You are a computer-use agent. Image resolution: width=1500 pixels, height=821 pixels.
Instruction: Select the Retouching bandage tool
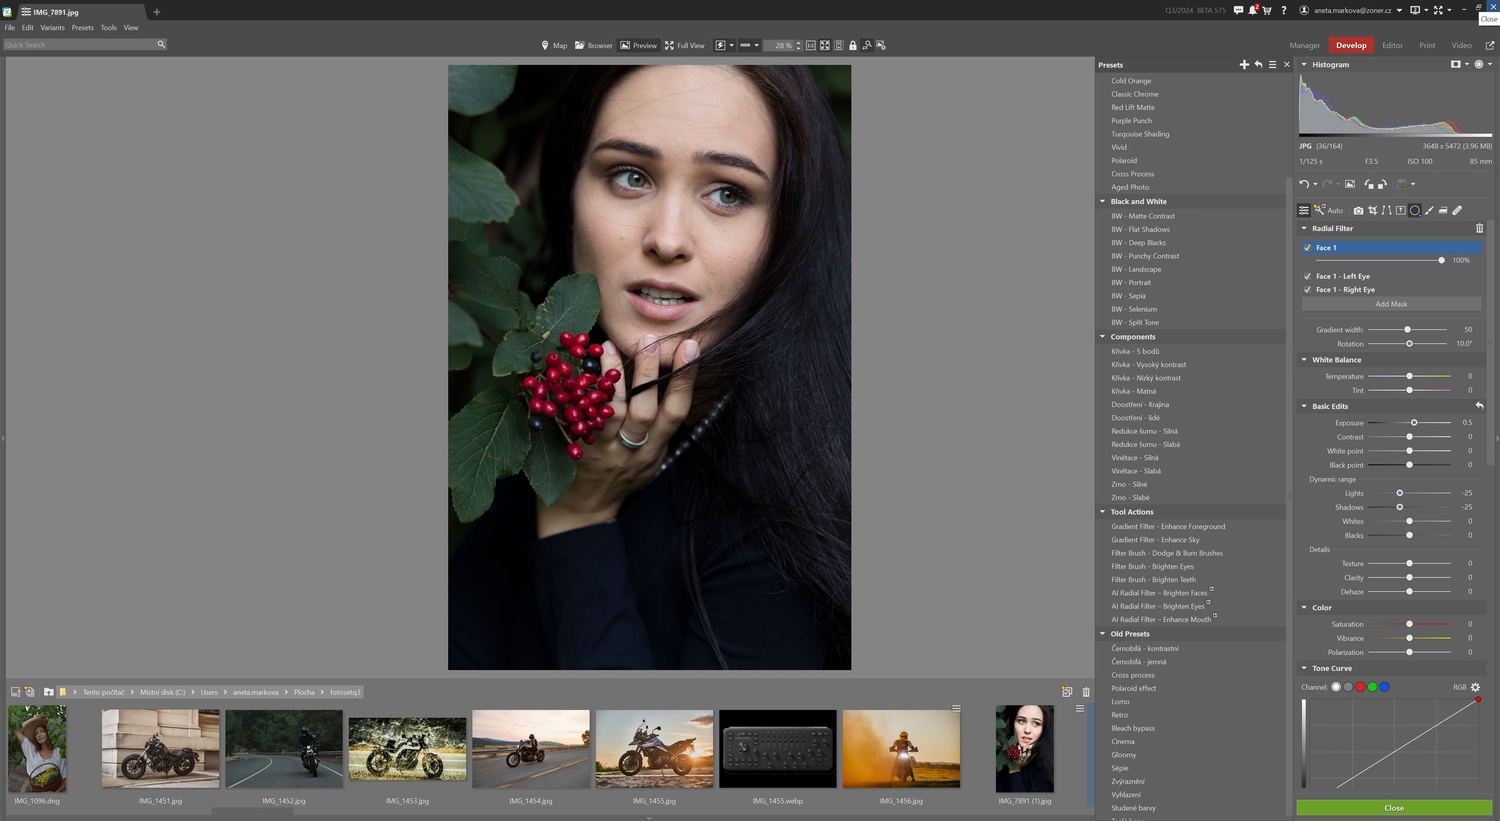pyautogui.click(x=1457, y=210)
